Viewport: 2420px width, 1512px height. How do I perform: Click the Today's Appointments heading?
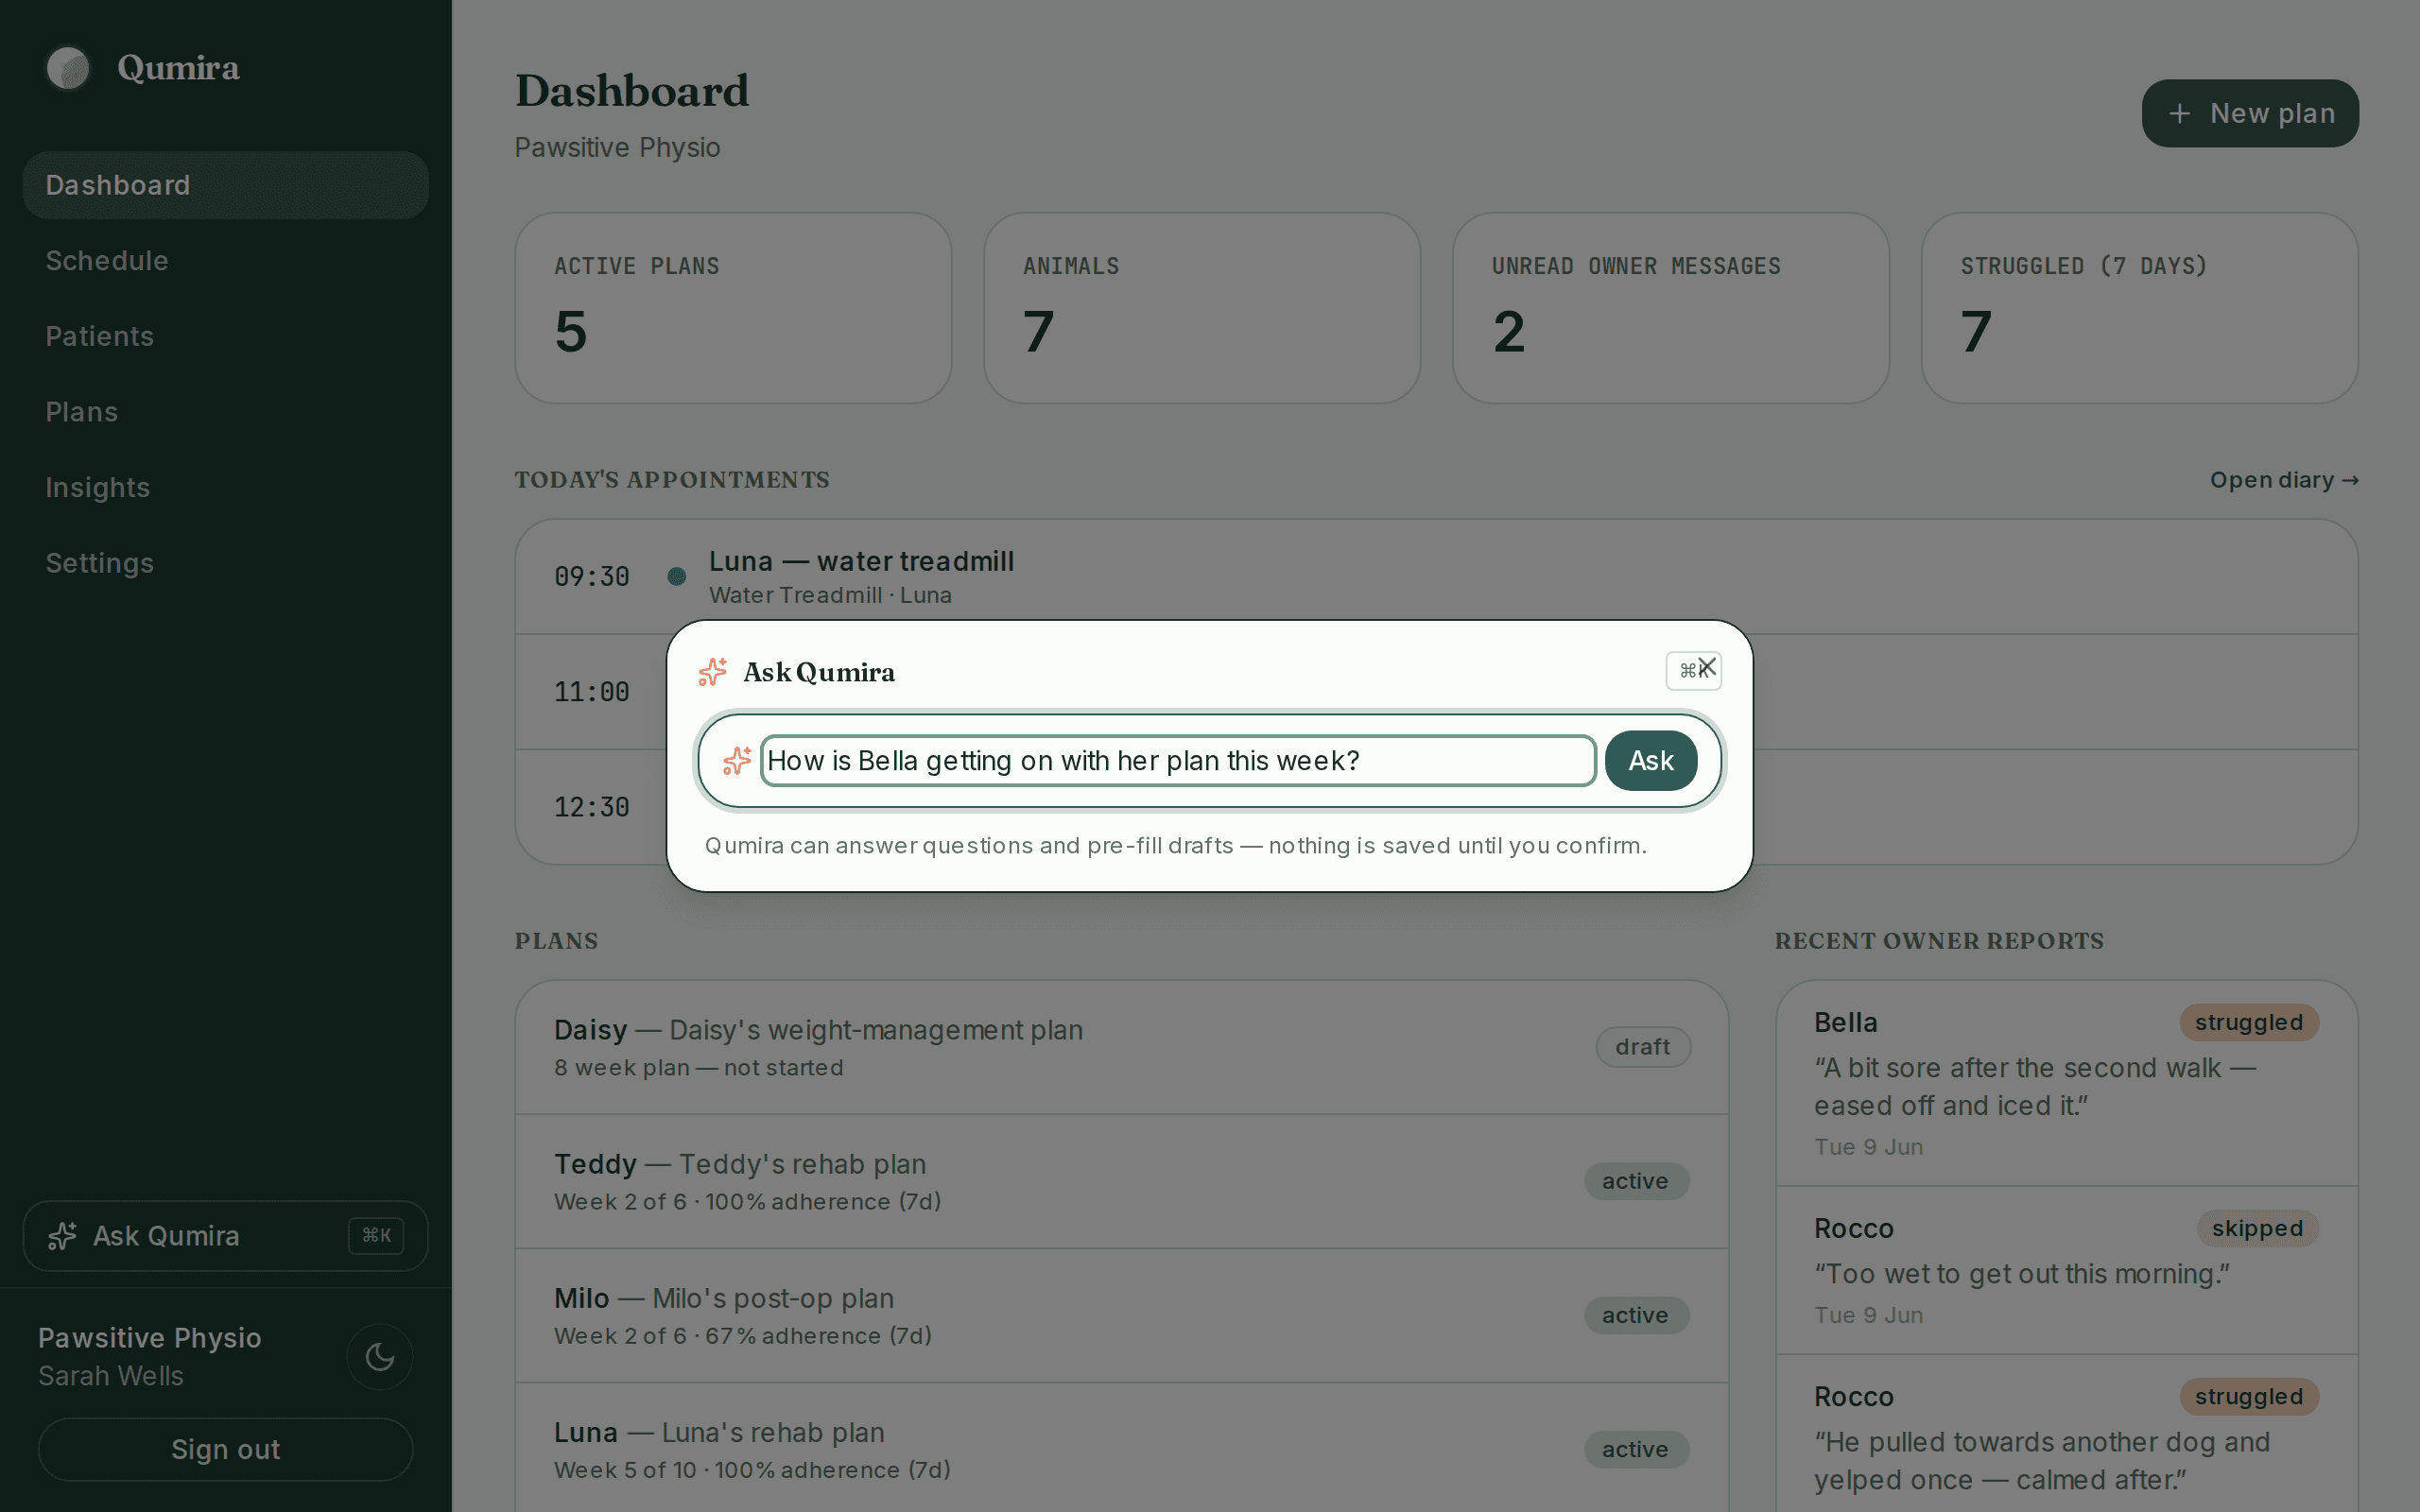pyautogui.click(x=672, y=480)
